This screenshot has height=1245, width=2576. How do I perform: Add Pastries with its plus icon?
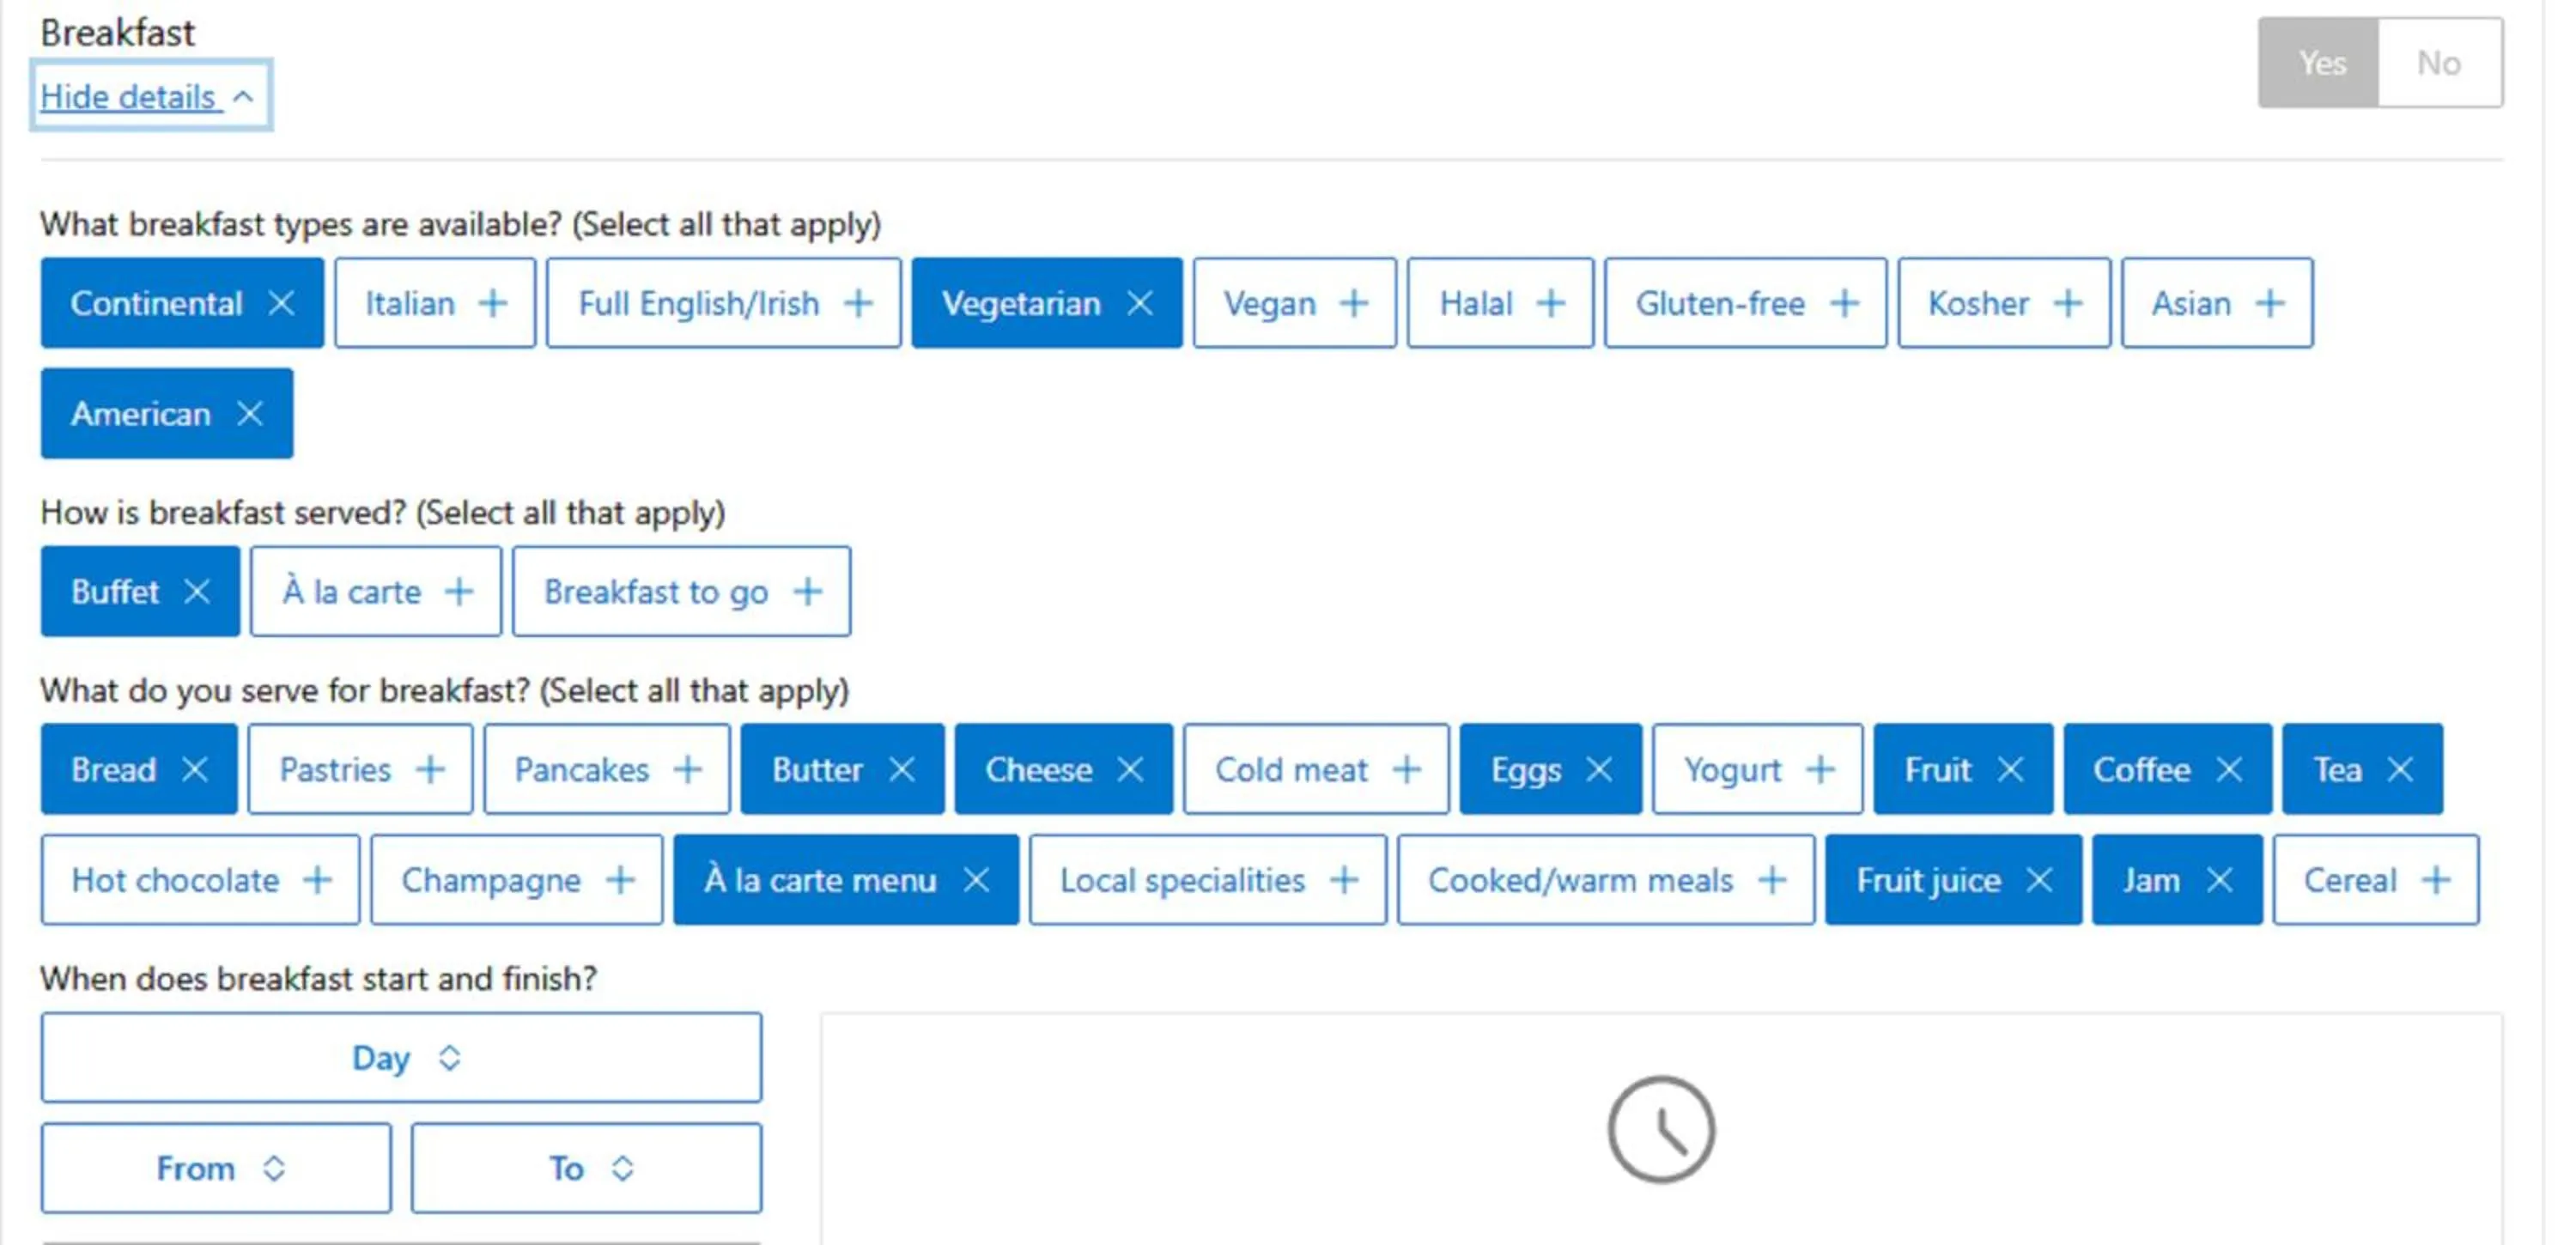coord(430,770)
